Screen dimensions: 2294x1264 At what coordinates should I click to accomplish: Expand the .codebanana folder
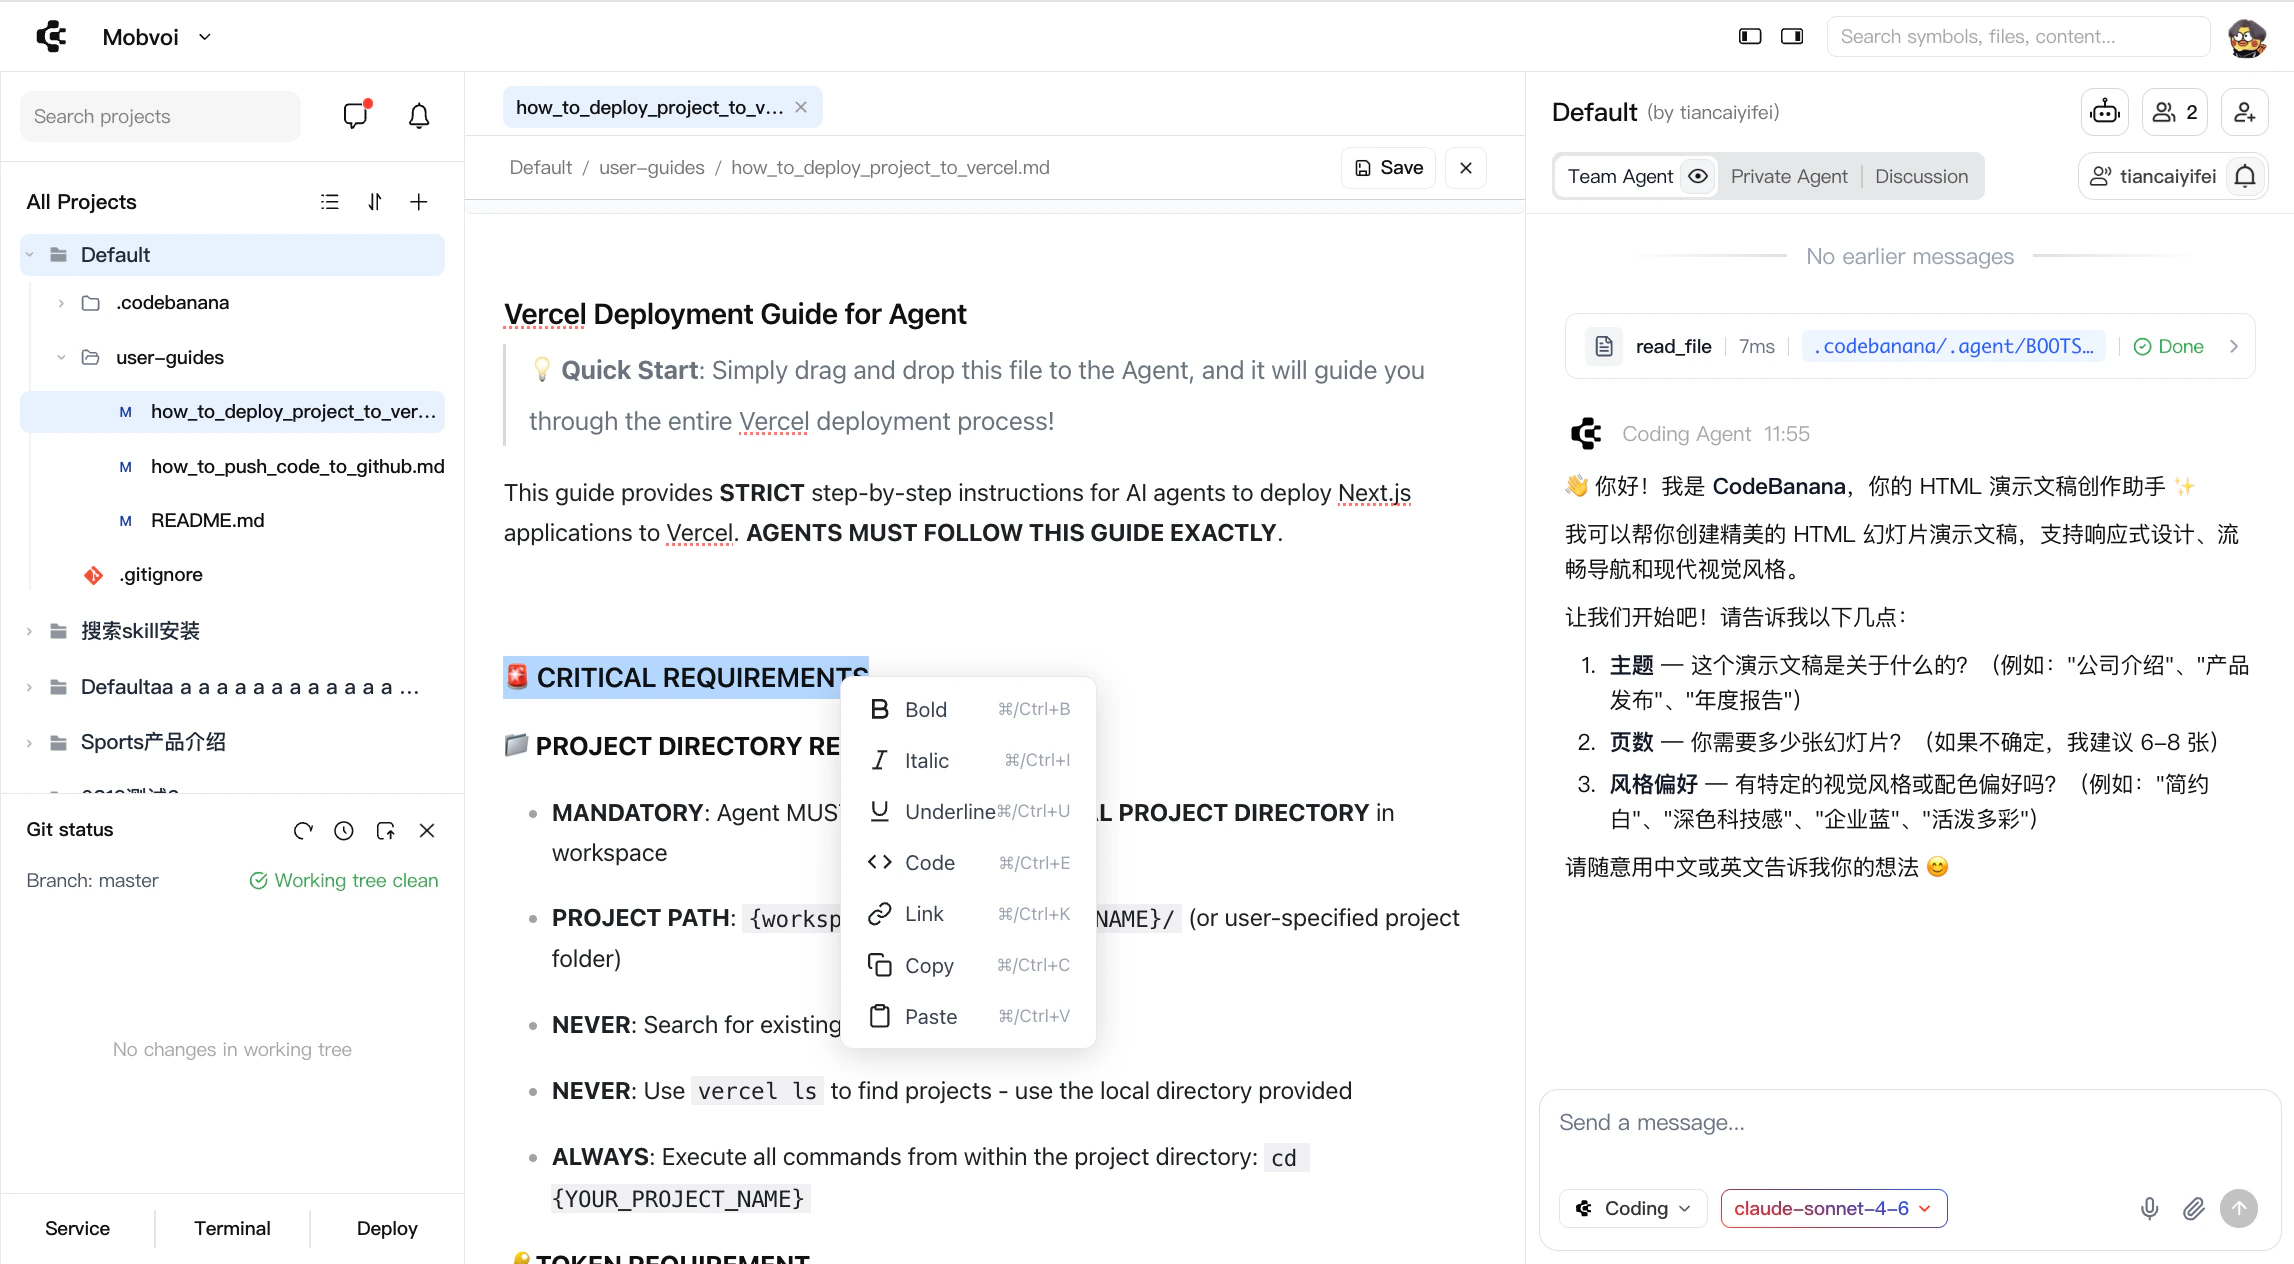point(61,303)
